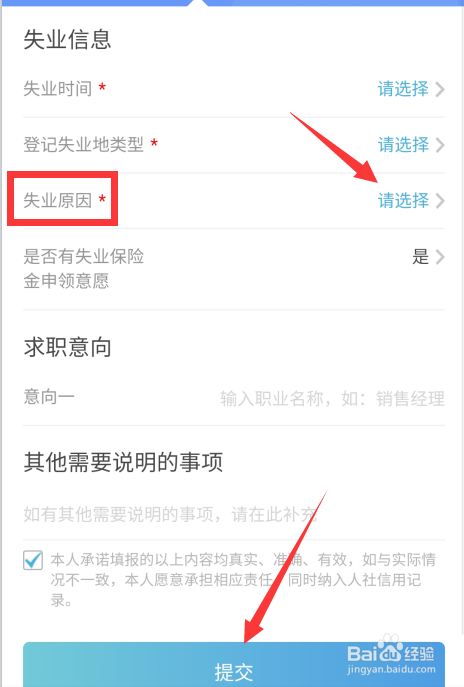Click the 失业信息 section heading
This screenshot has height=687, width=464.
67,39
